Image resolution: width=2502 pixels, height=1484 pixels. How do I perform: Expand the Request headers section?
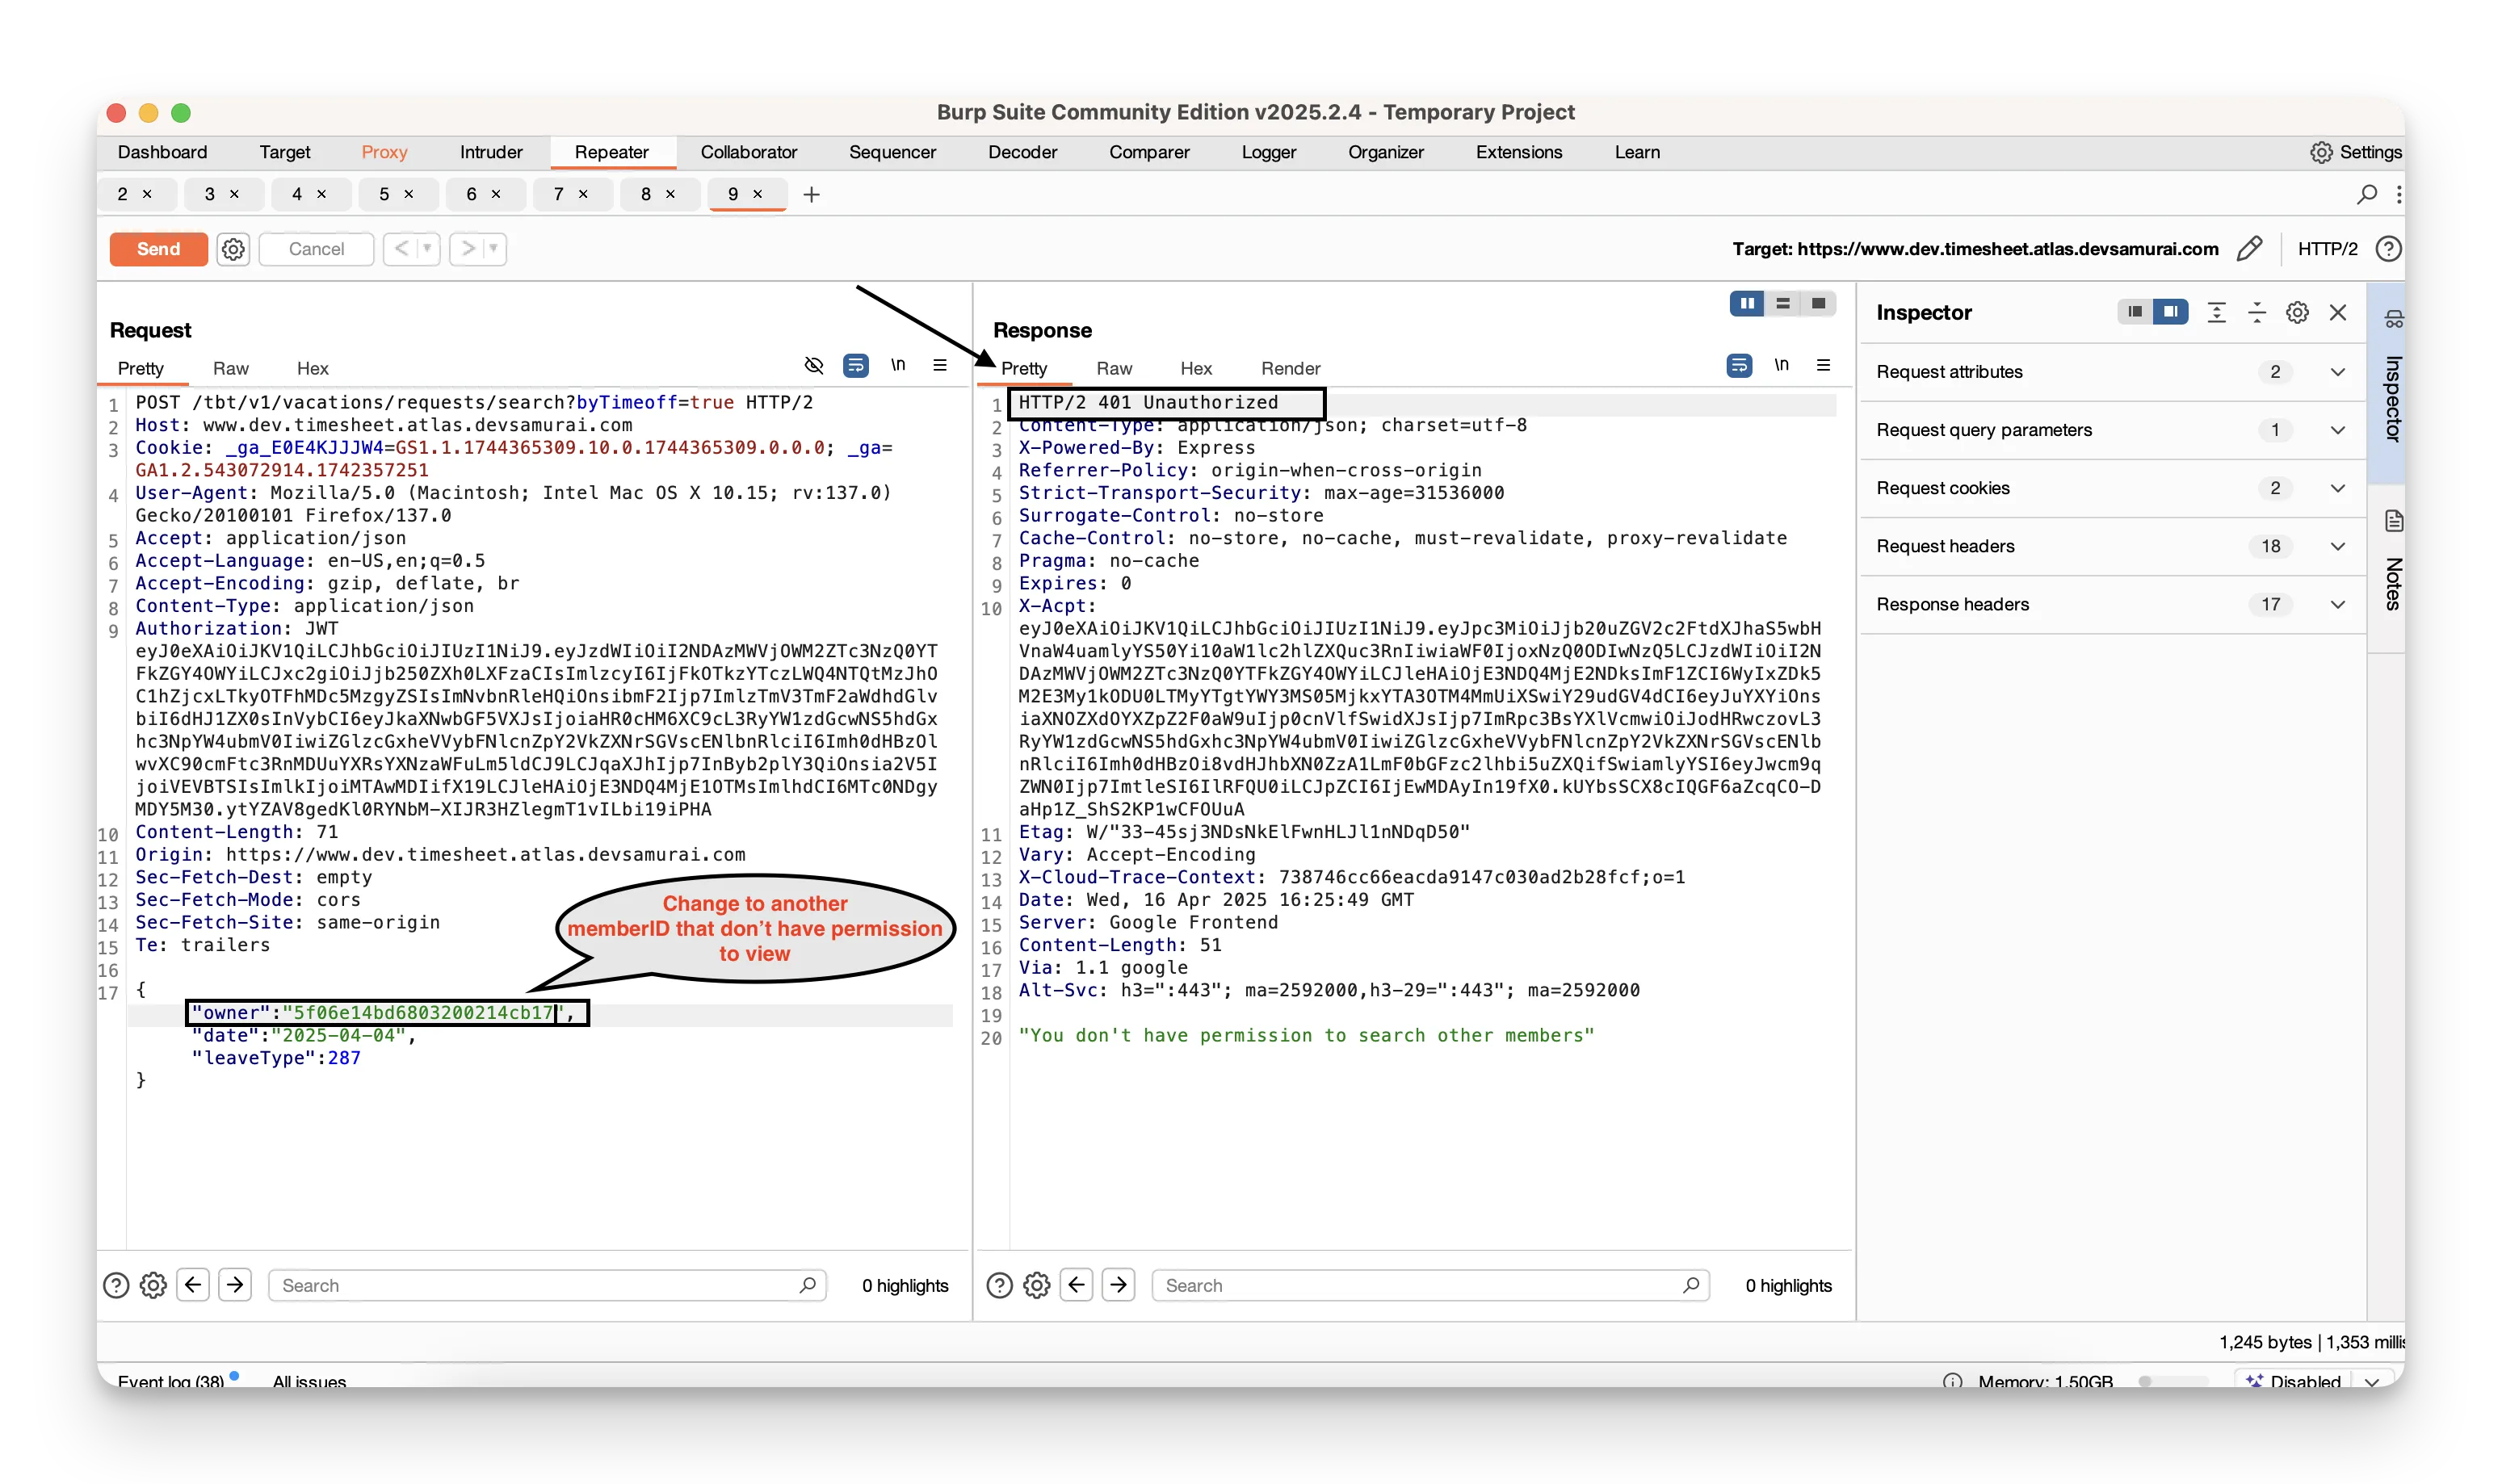pos(2337,546)
